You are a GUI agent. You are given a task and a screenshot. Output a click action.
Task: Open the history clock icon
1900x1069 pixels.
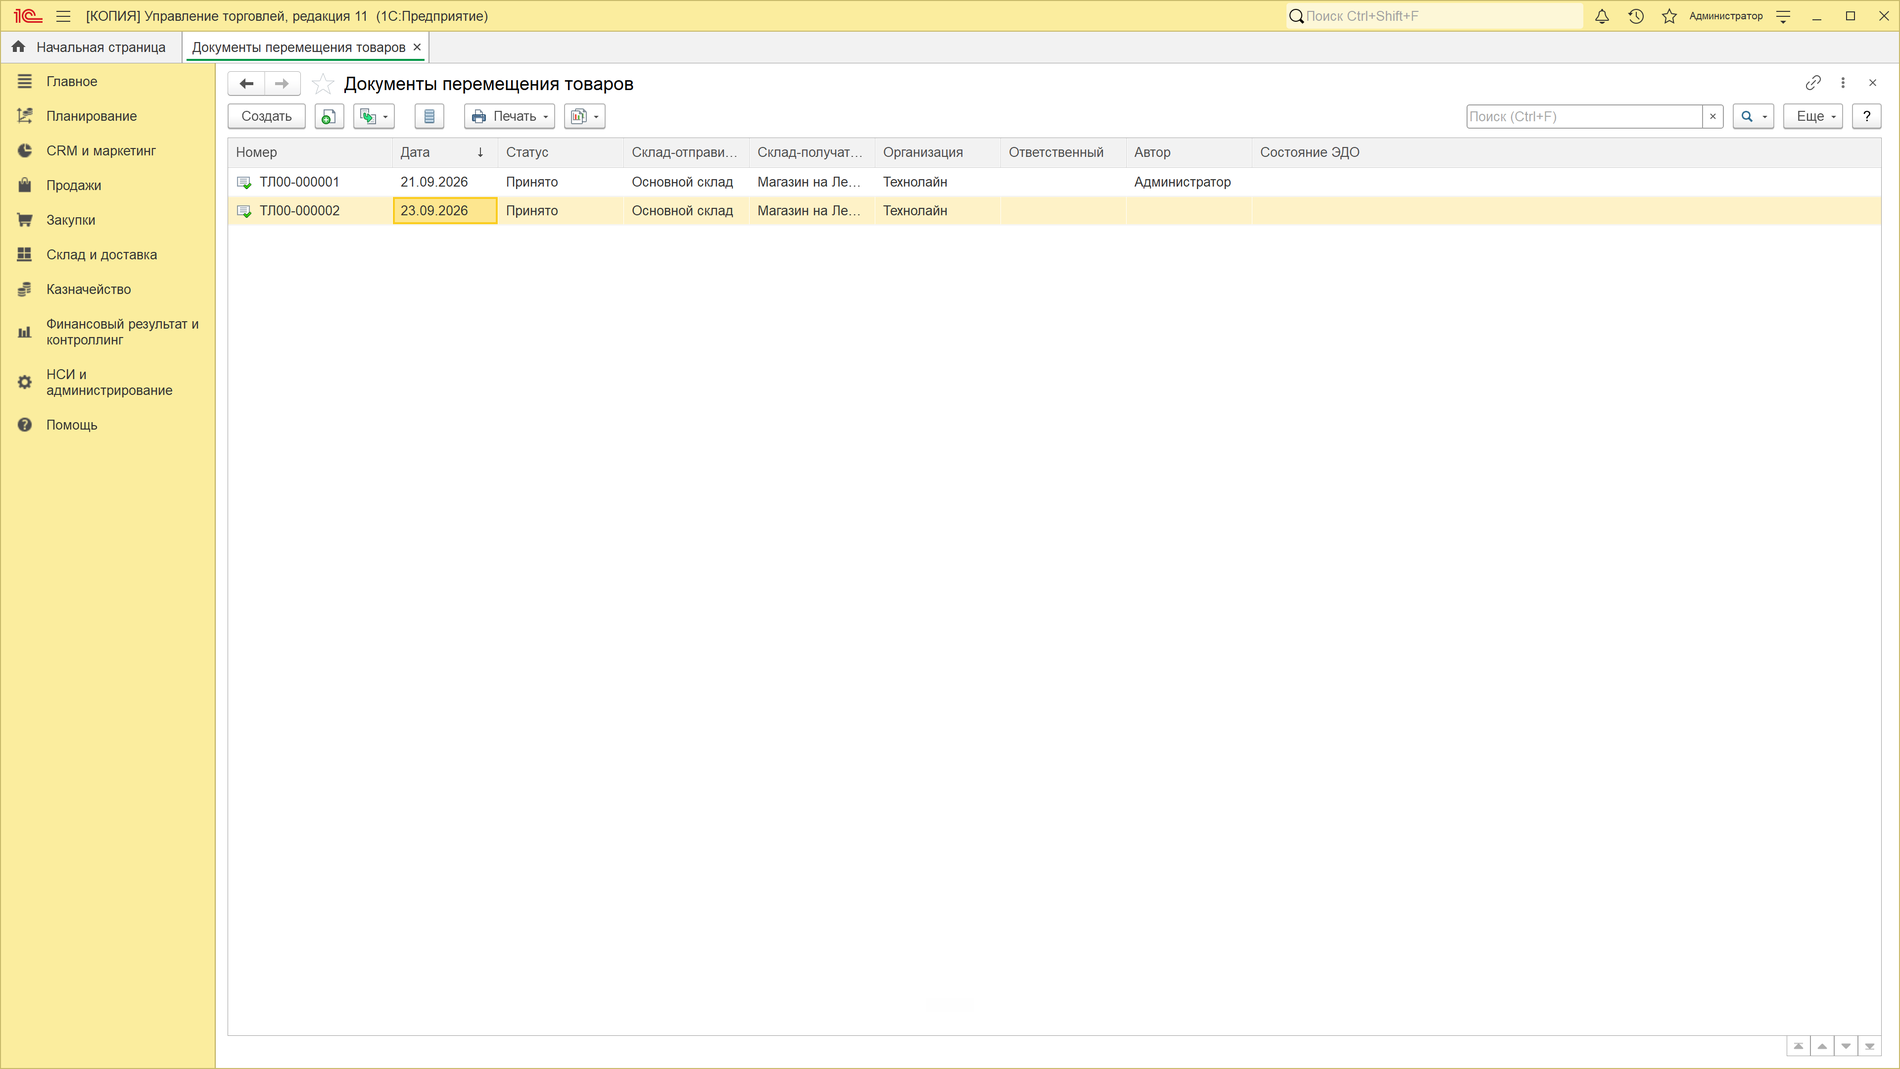point(1636,16)
